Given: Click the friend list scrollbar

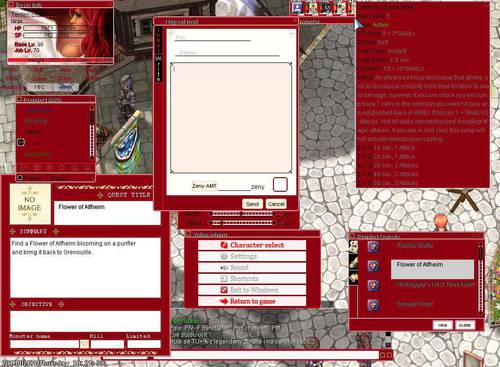Looking at the screenshot, I should point(92,132).
